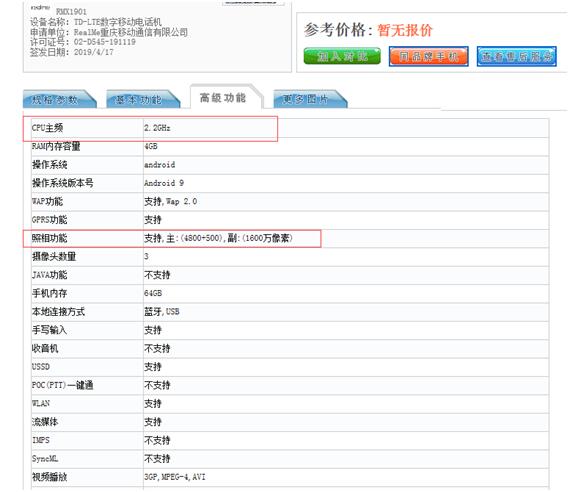Click the WLAN row label

41,403
